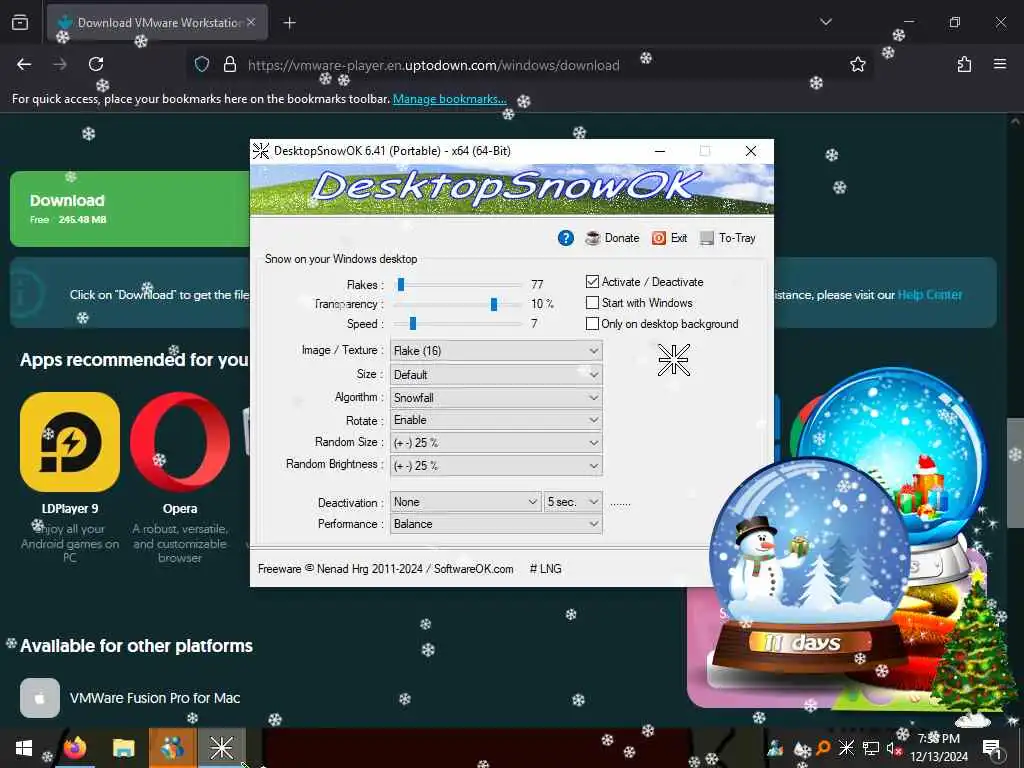This screenshot has width=1024, height=768.
Task: Click the white snowflake tray icon
Action: 846,748
